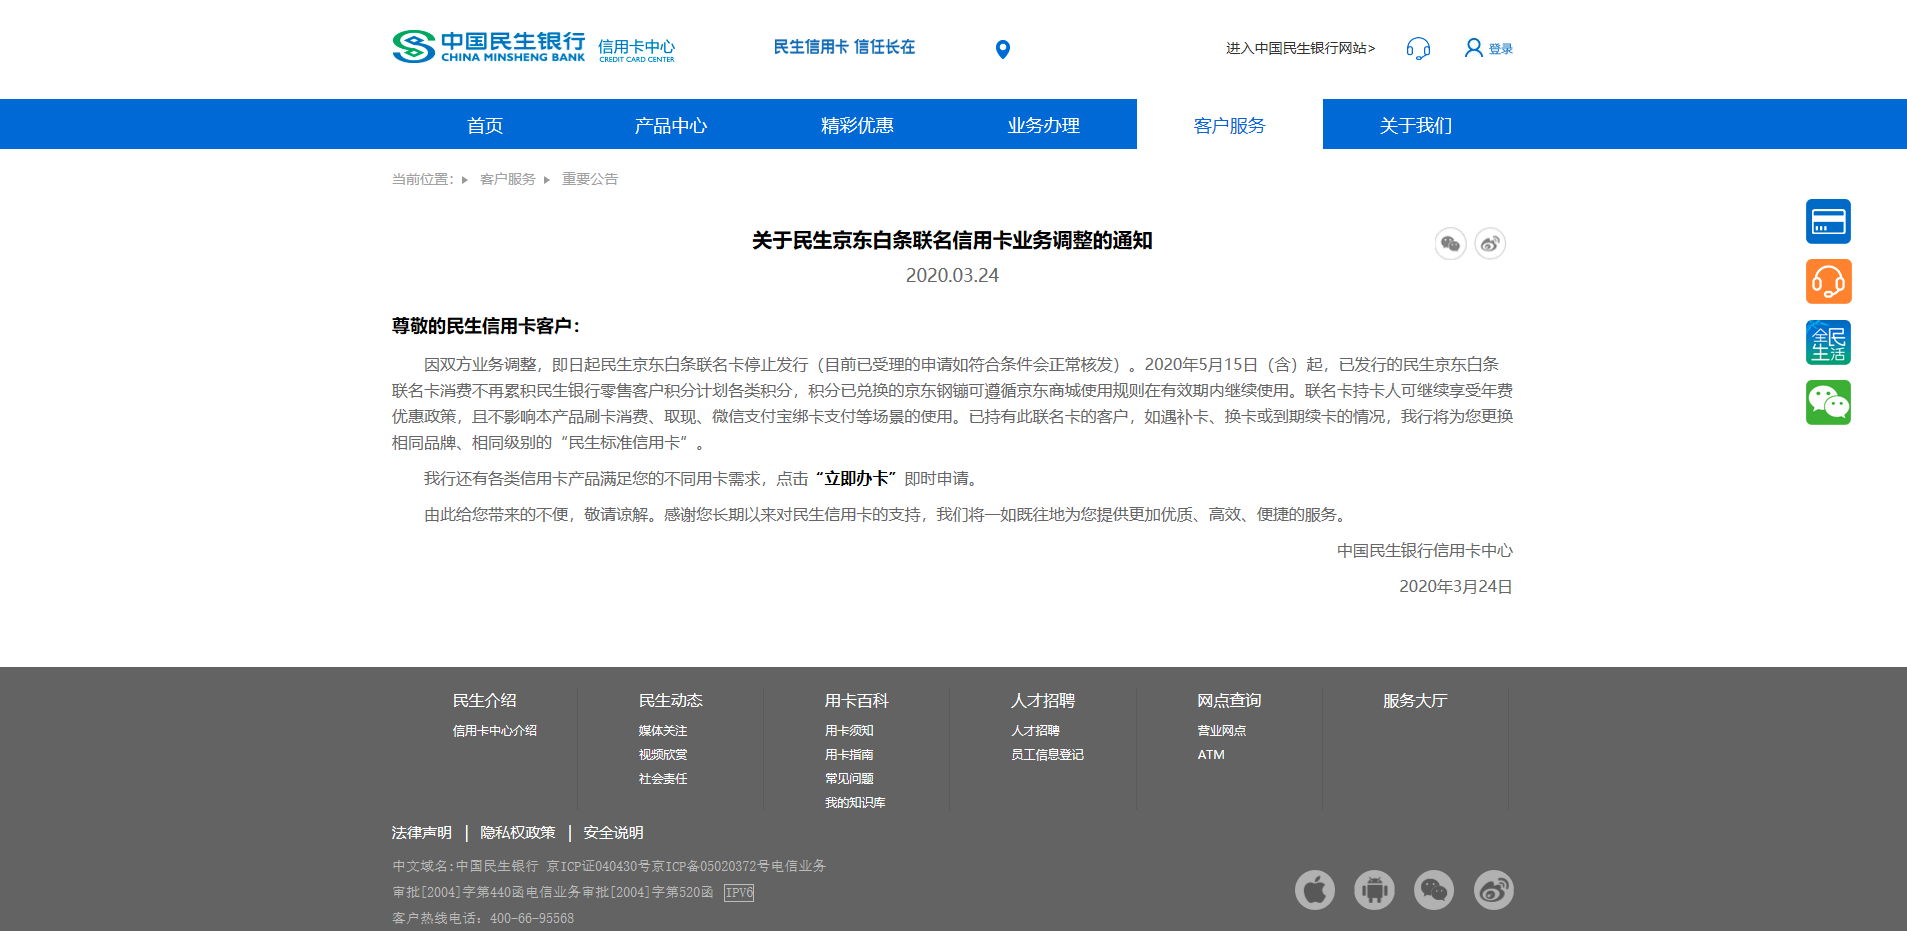
Task: Click the user login icon
Action: click(1473, 48)
